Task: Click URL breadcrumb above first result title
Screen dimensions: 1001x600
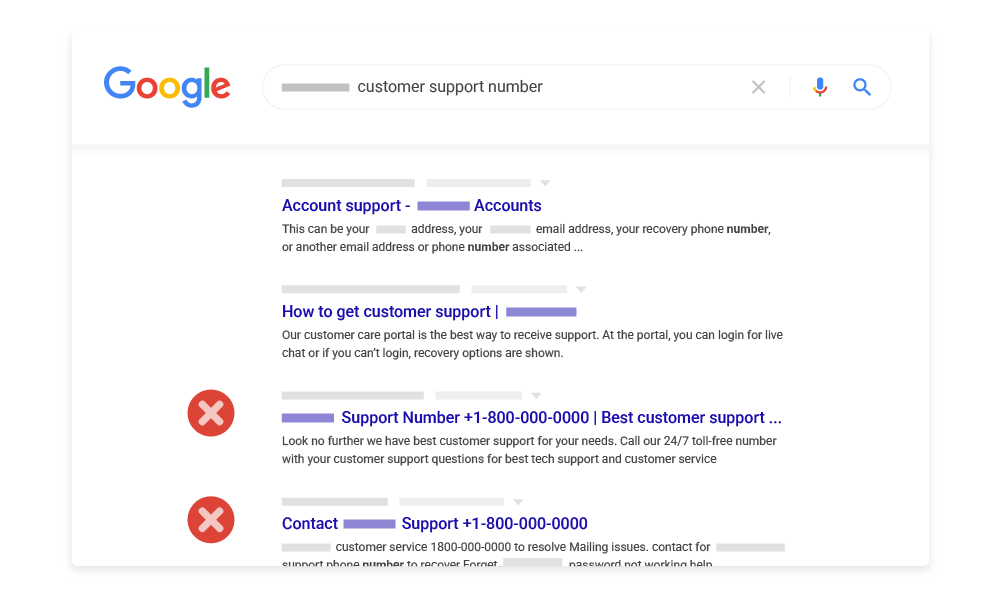Action: (348, 183)
